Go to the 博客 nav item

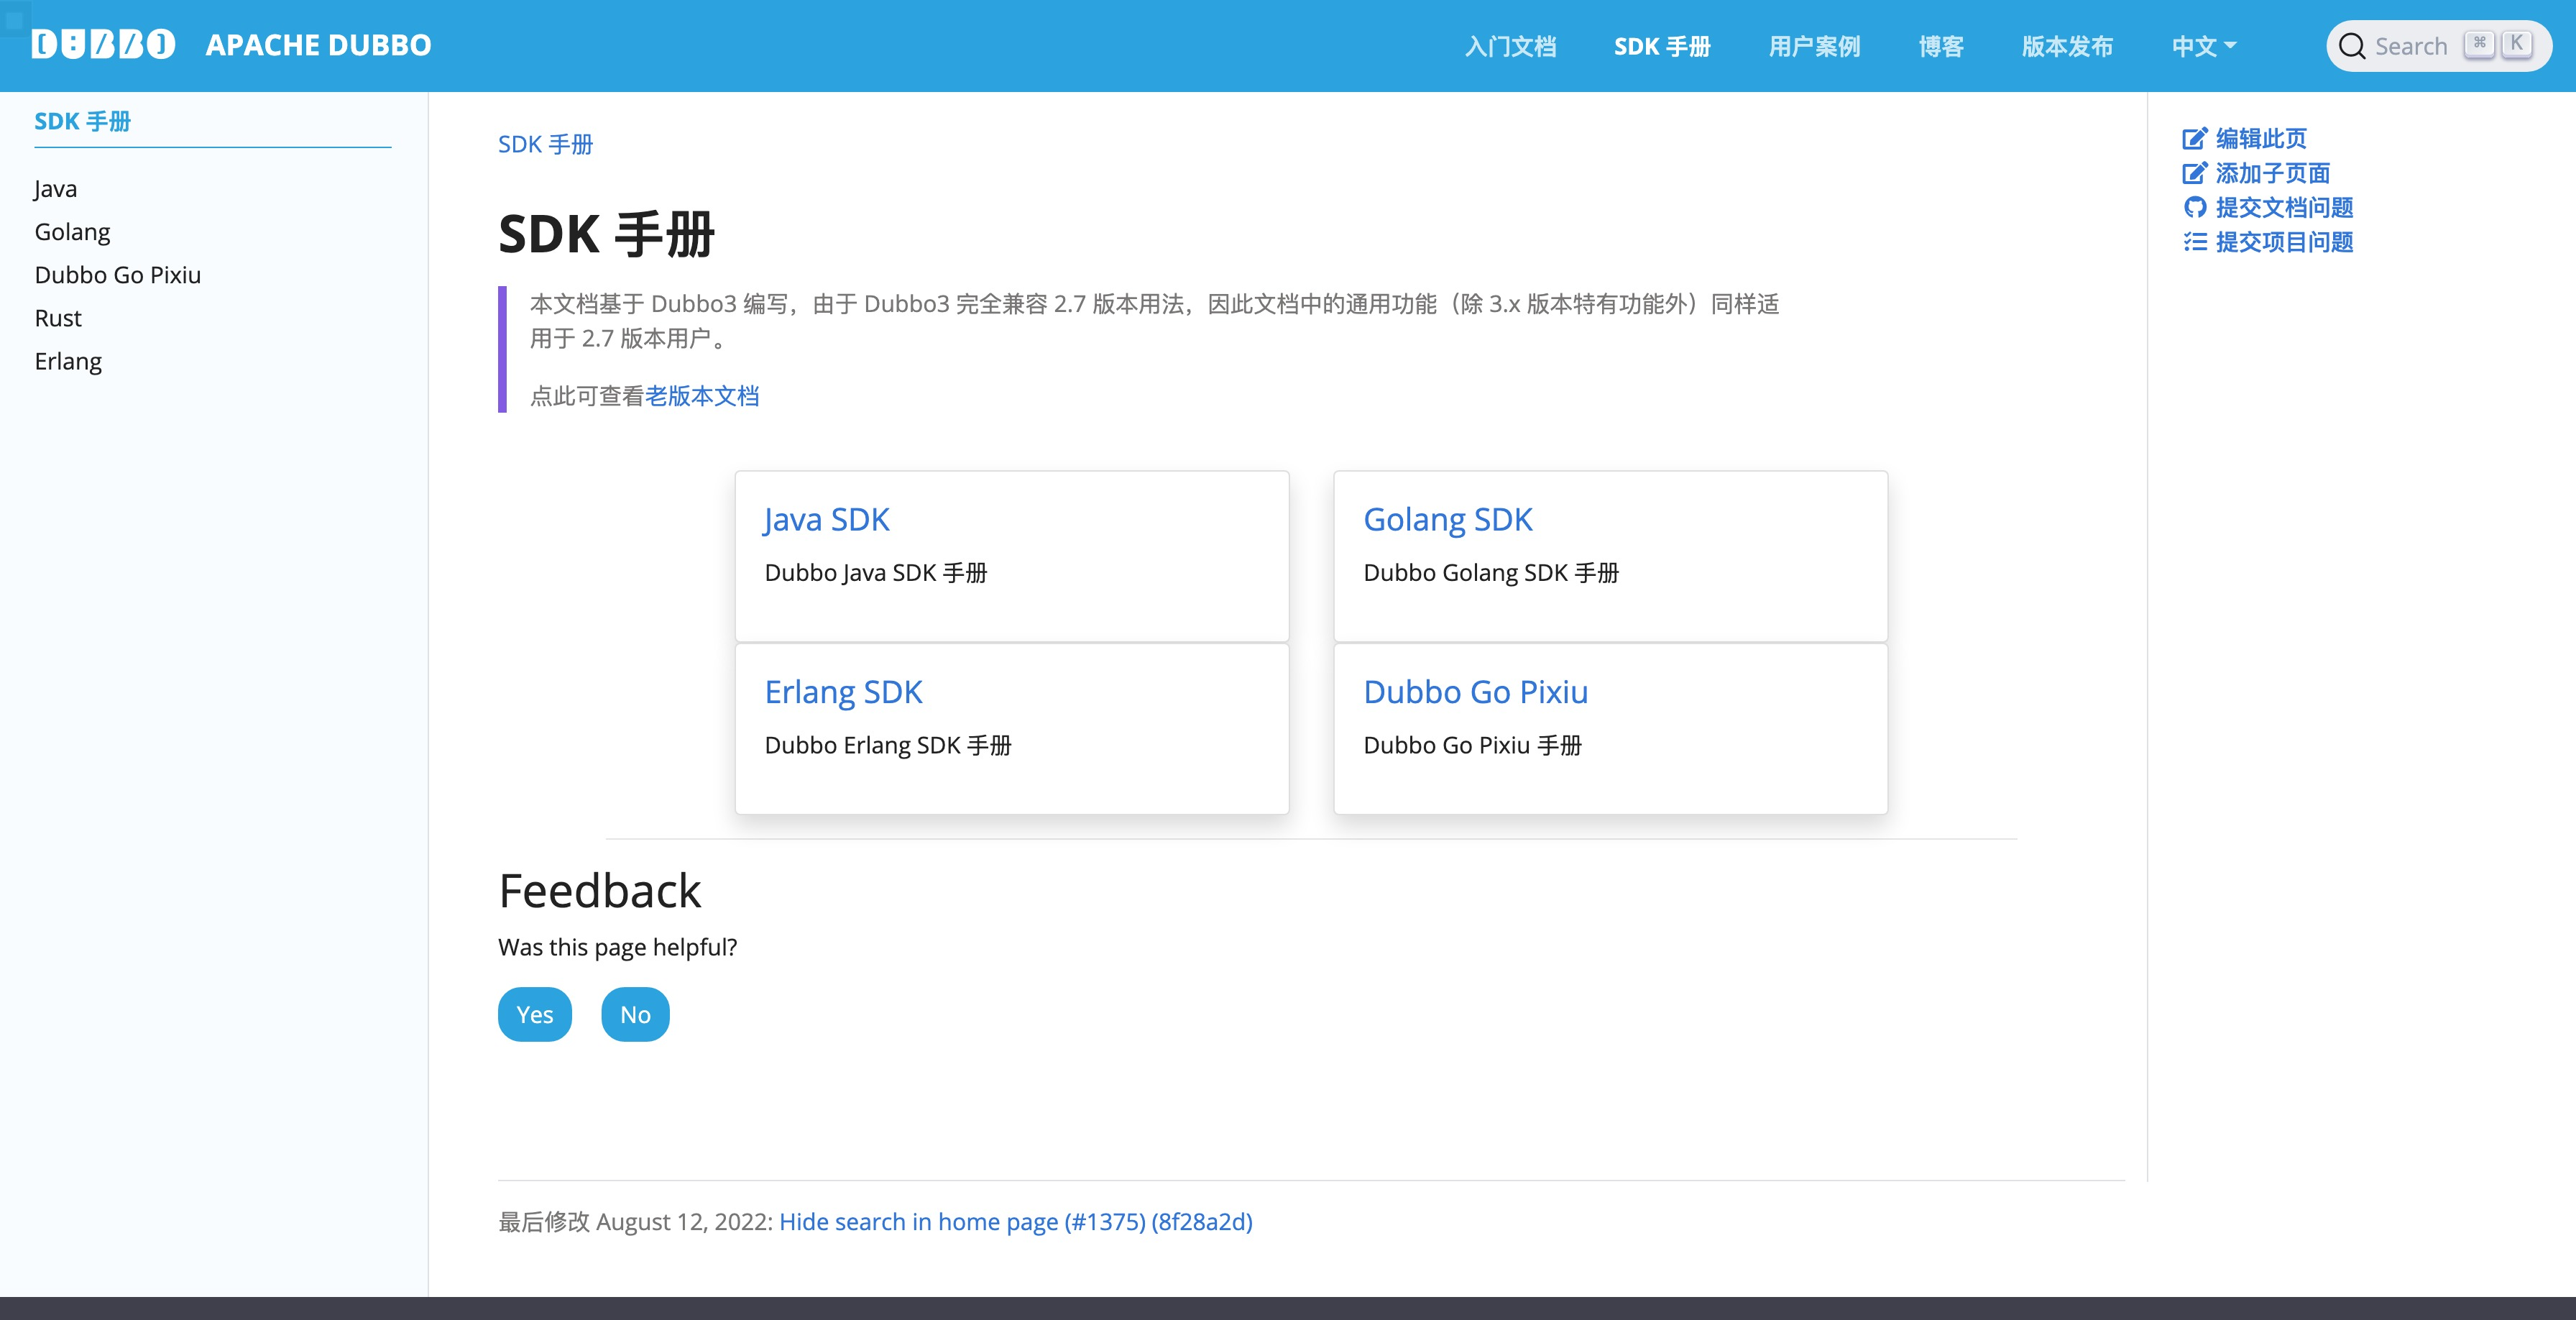click(1940, 47)
